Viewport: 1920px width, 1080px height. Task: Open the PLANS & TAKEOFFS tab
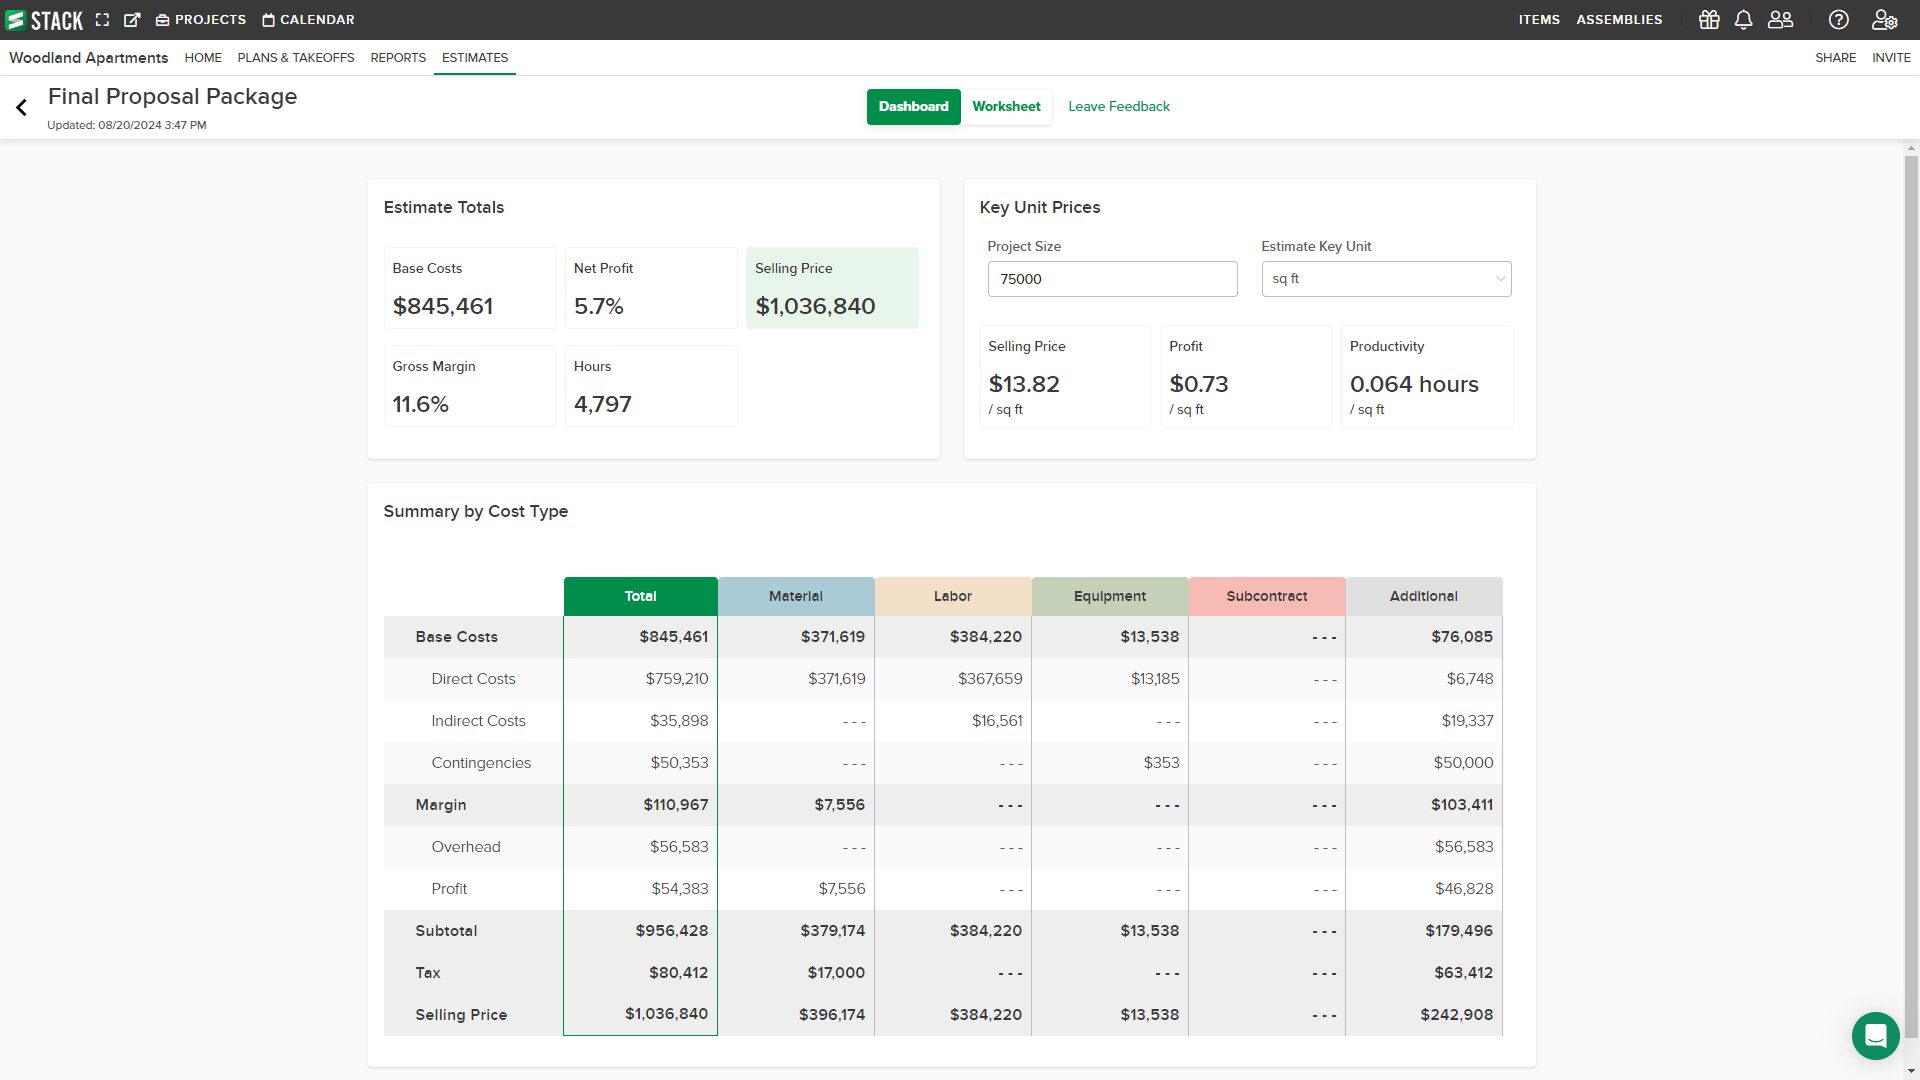click(296, 58)
